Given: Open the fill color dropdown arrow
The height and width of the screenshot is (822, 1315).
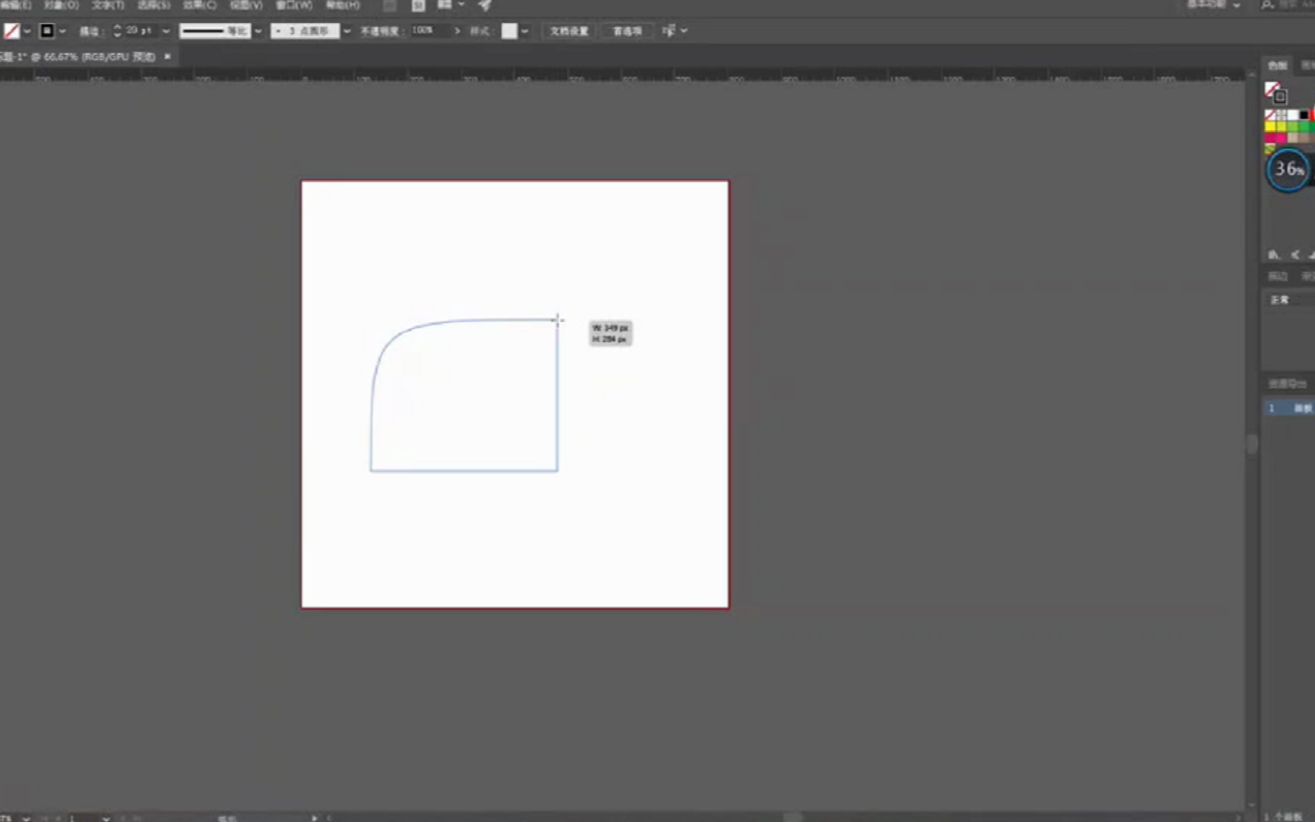Looking at the screenshot, I should (x=27, y=31).
